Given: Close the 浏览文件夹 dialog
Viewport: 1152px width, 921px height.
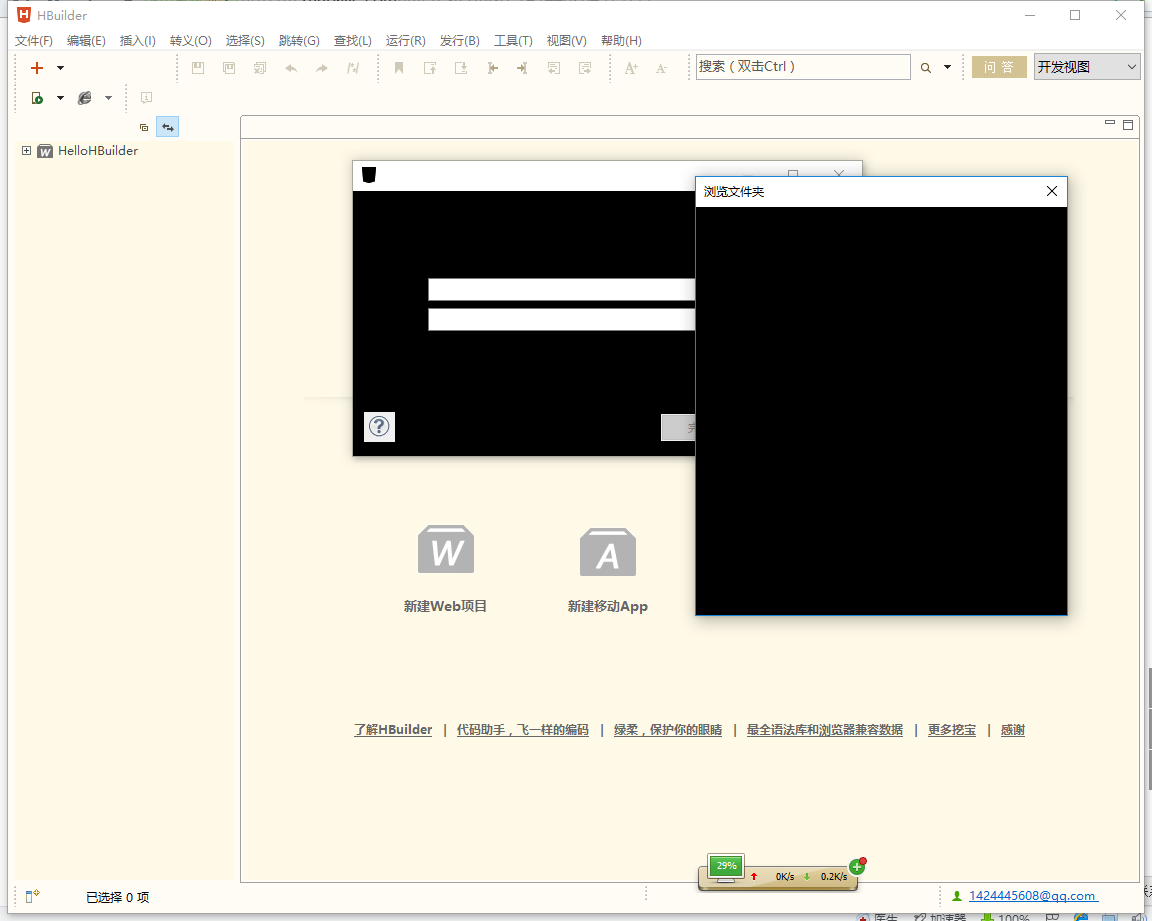Looking at the screenshot, I should coord(1051,192).
